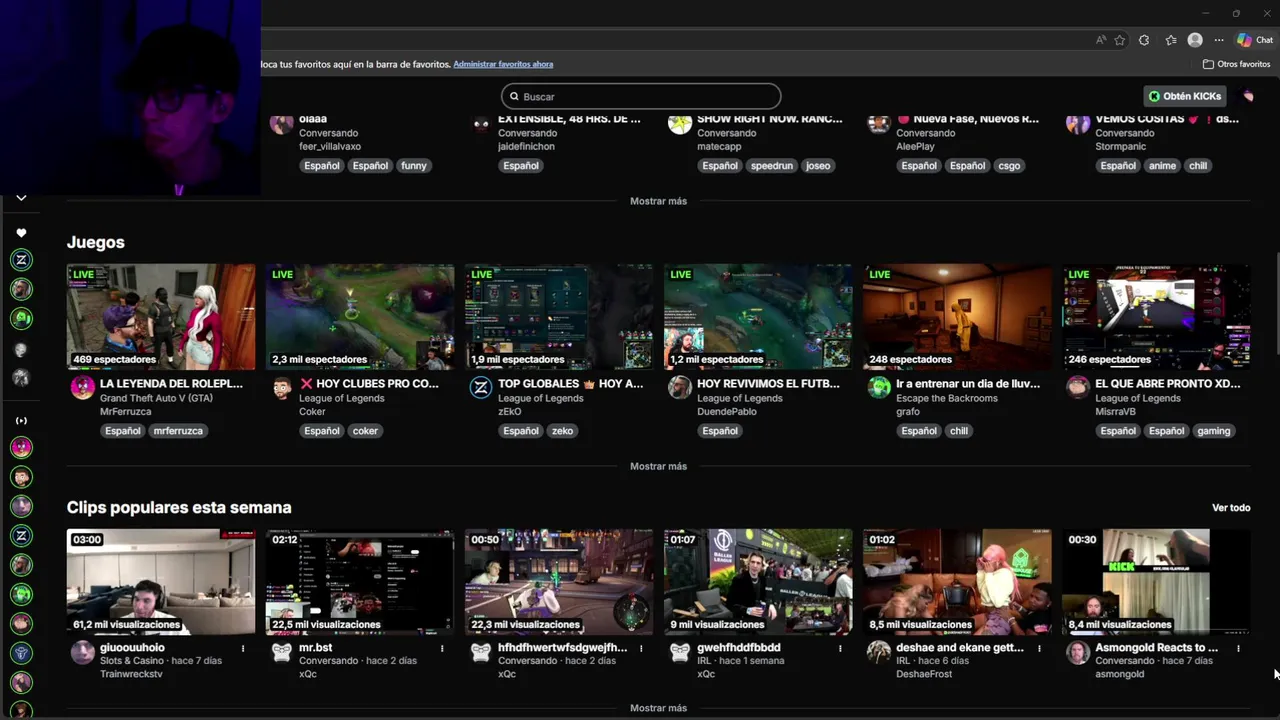Click the Buscar search field
1280x720 pixels.
pos(641,96)
